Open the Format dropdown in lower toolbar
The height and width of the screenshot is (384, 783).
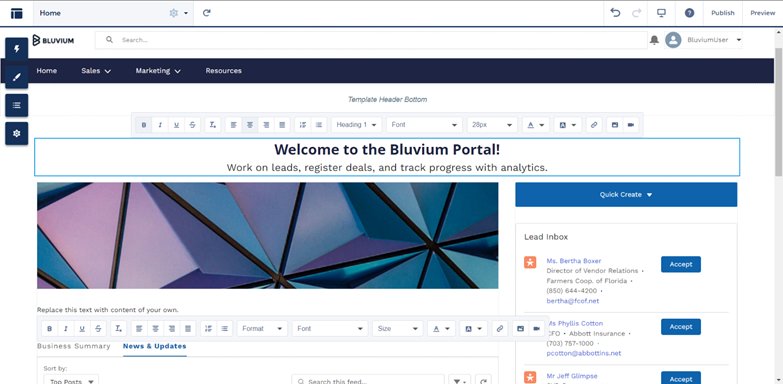tap(262, 329)
